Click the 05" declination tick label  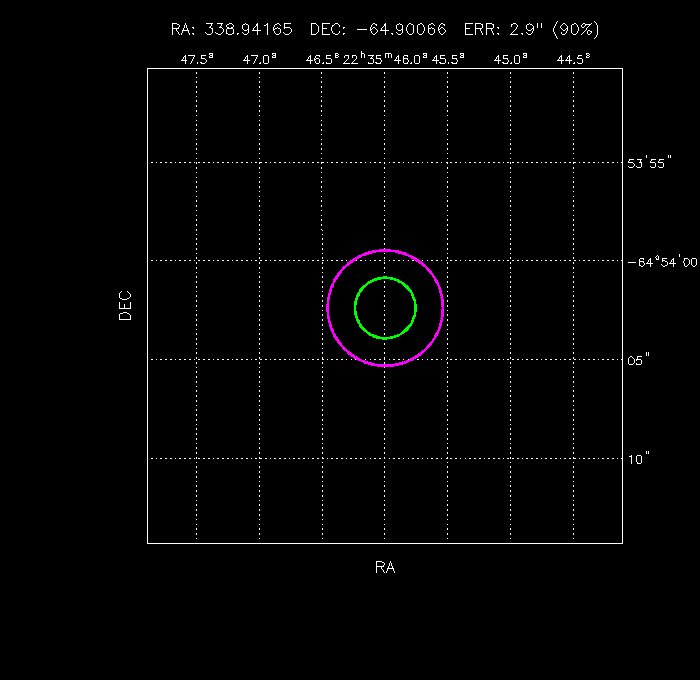click(638, 360)
